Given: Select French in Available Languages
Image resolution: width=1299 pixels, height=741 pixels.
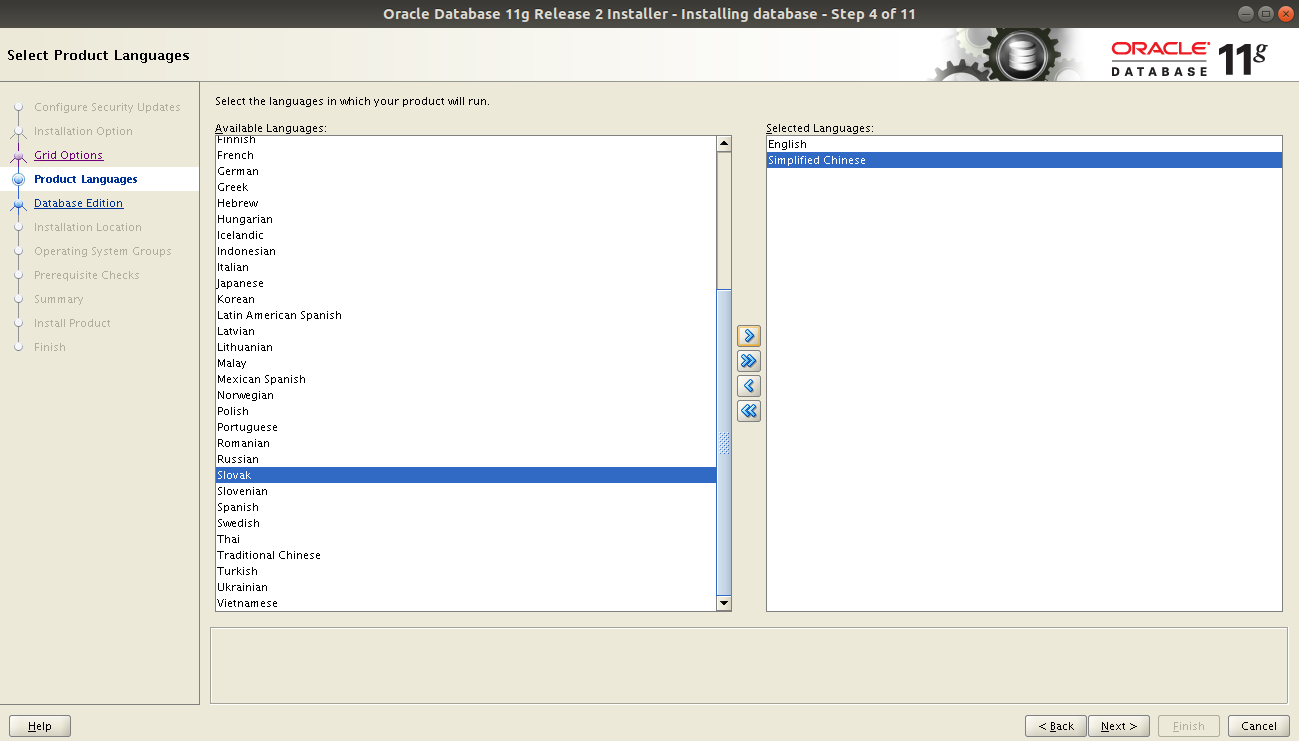Looking at the screenshot, I should 235,155.
